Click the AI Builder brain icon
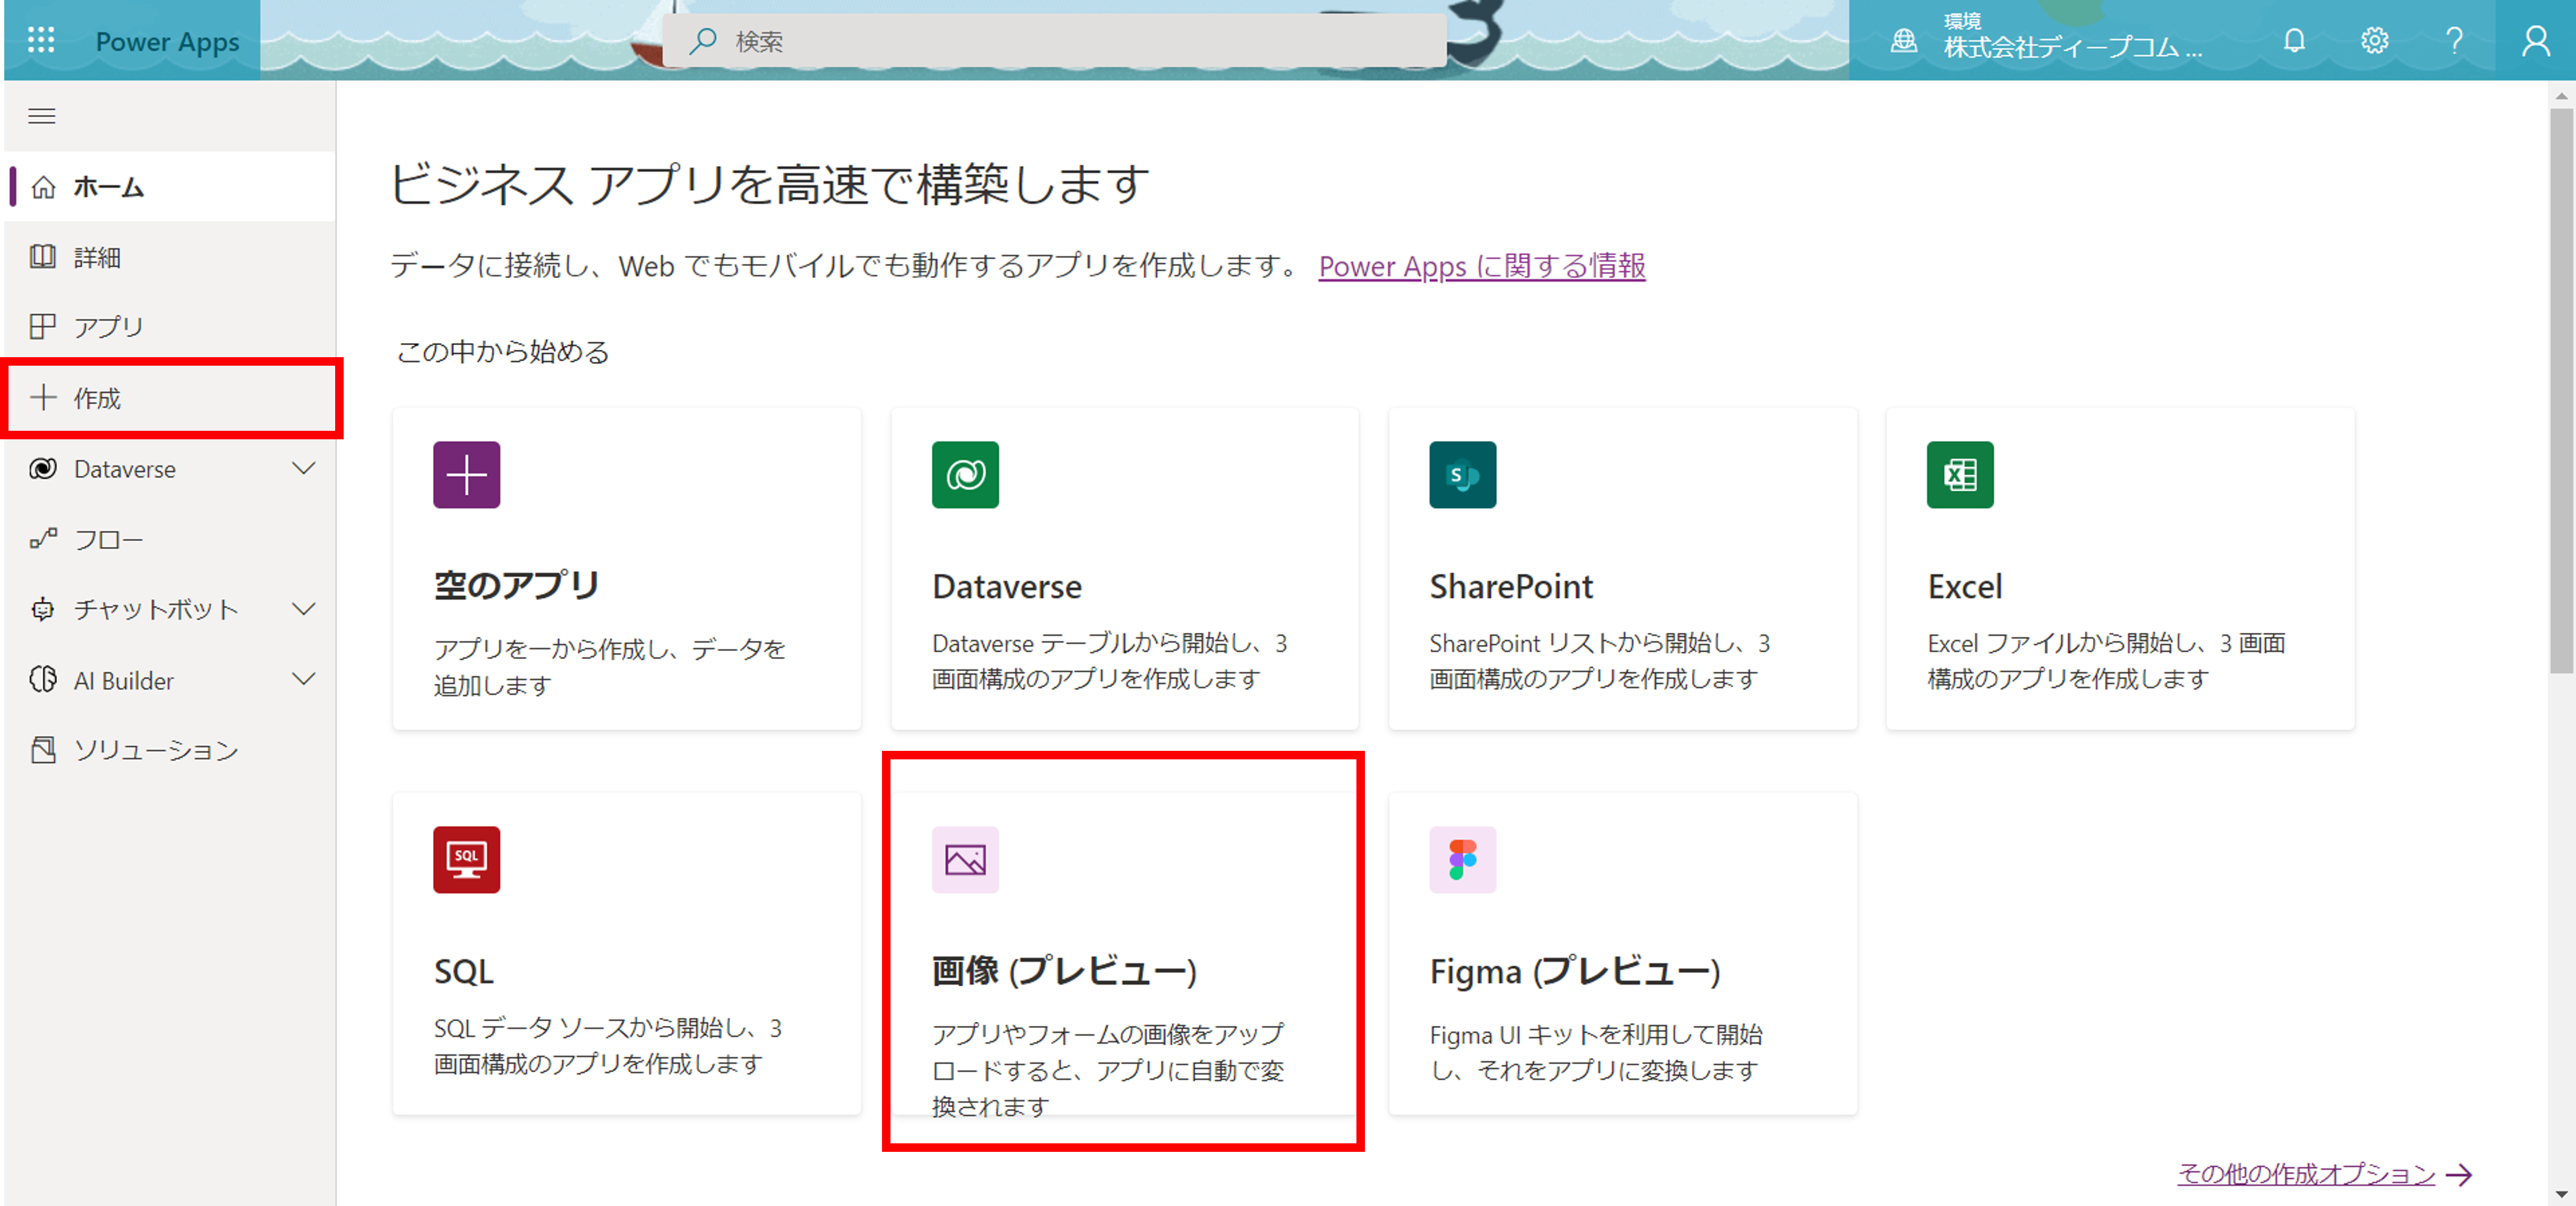This screenshot has height=1206, width=2576. pyautogui.click(x=43, y=680)
